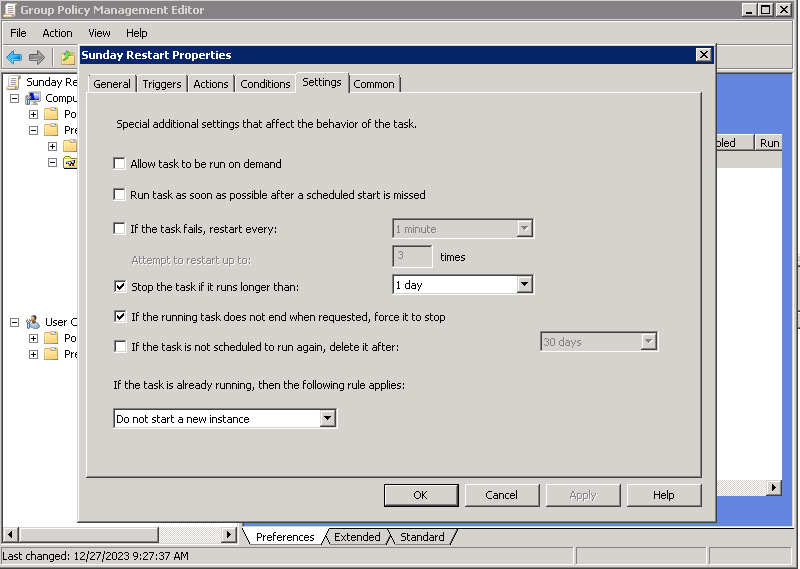Check delete task if not scheduled to run again
This screenshot has height=569, width=800.
pyautogui.click(x=120, y=347)
